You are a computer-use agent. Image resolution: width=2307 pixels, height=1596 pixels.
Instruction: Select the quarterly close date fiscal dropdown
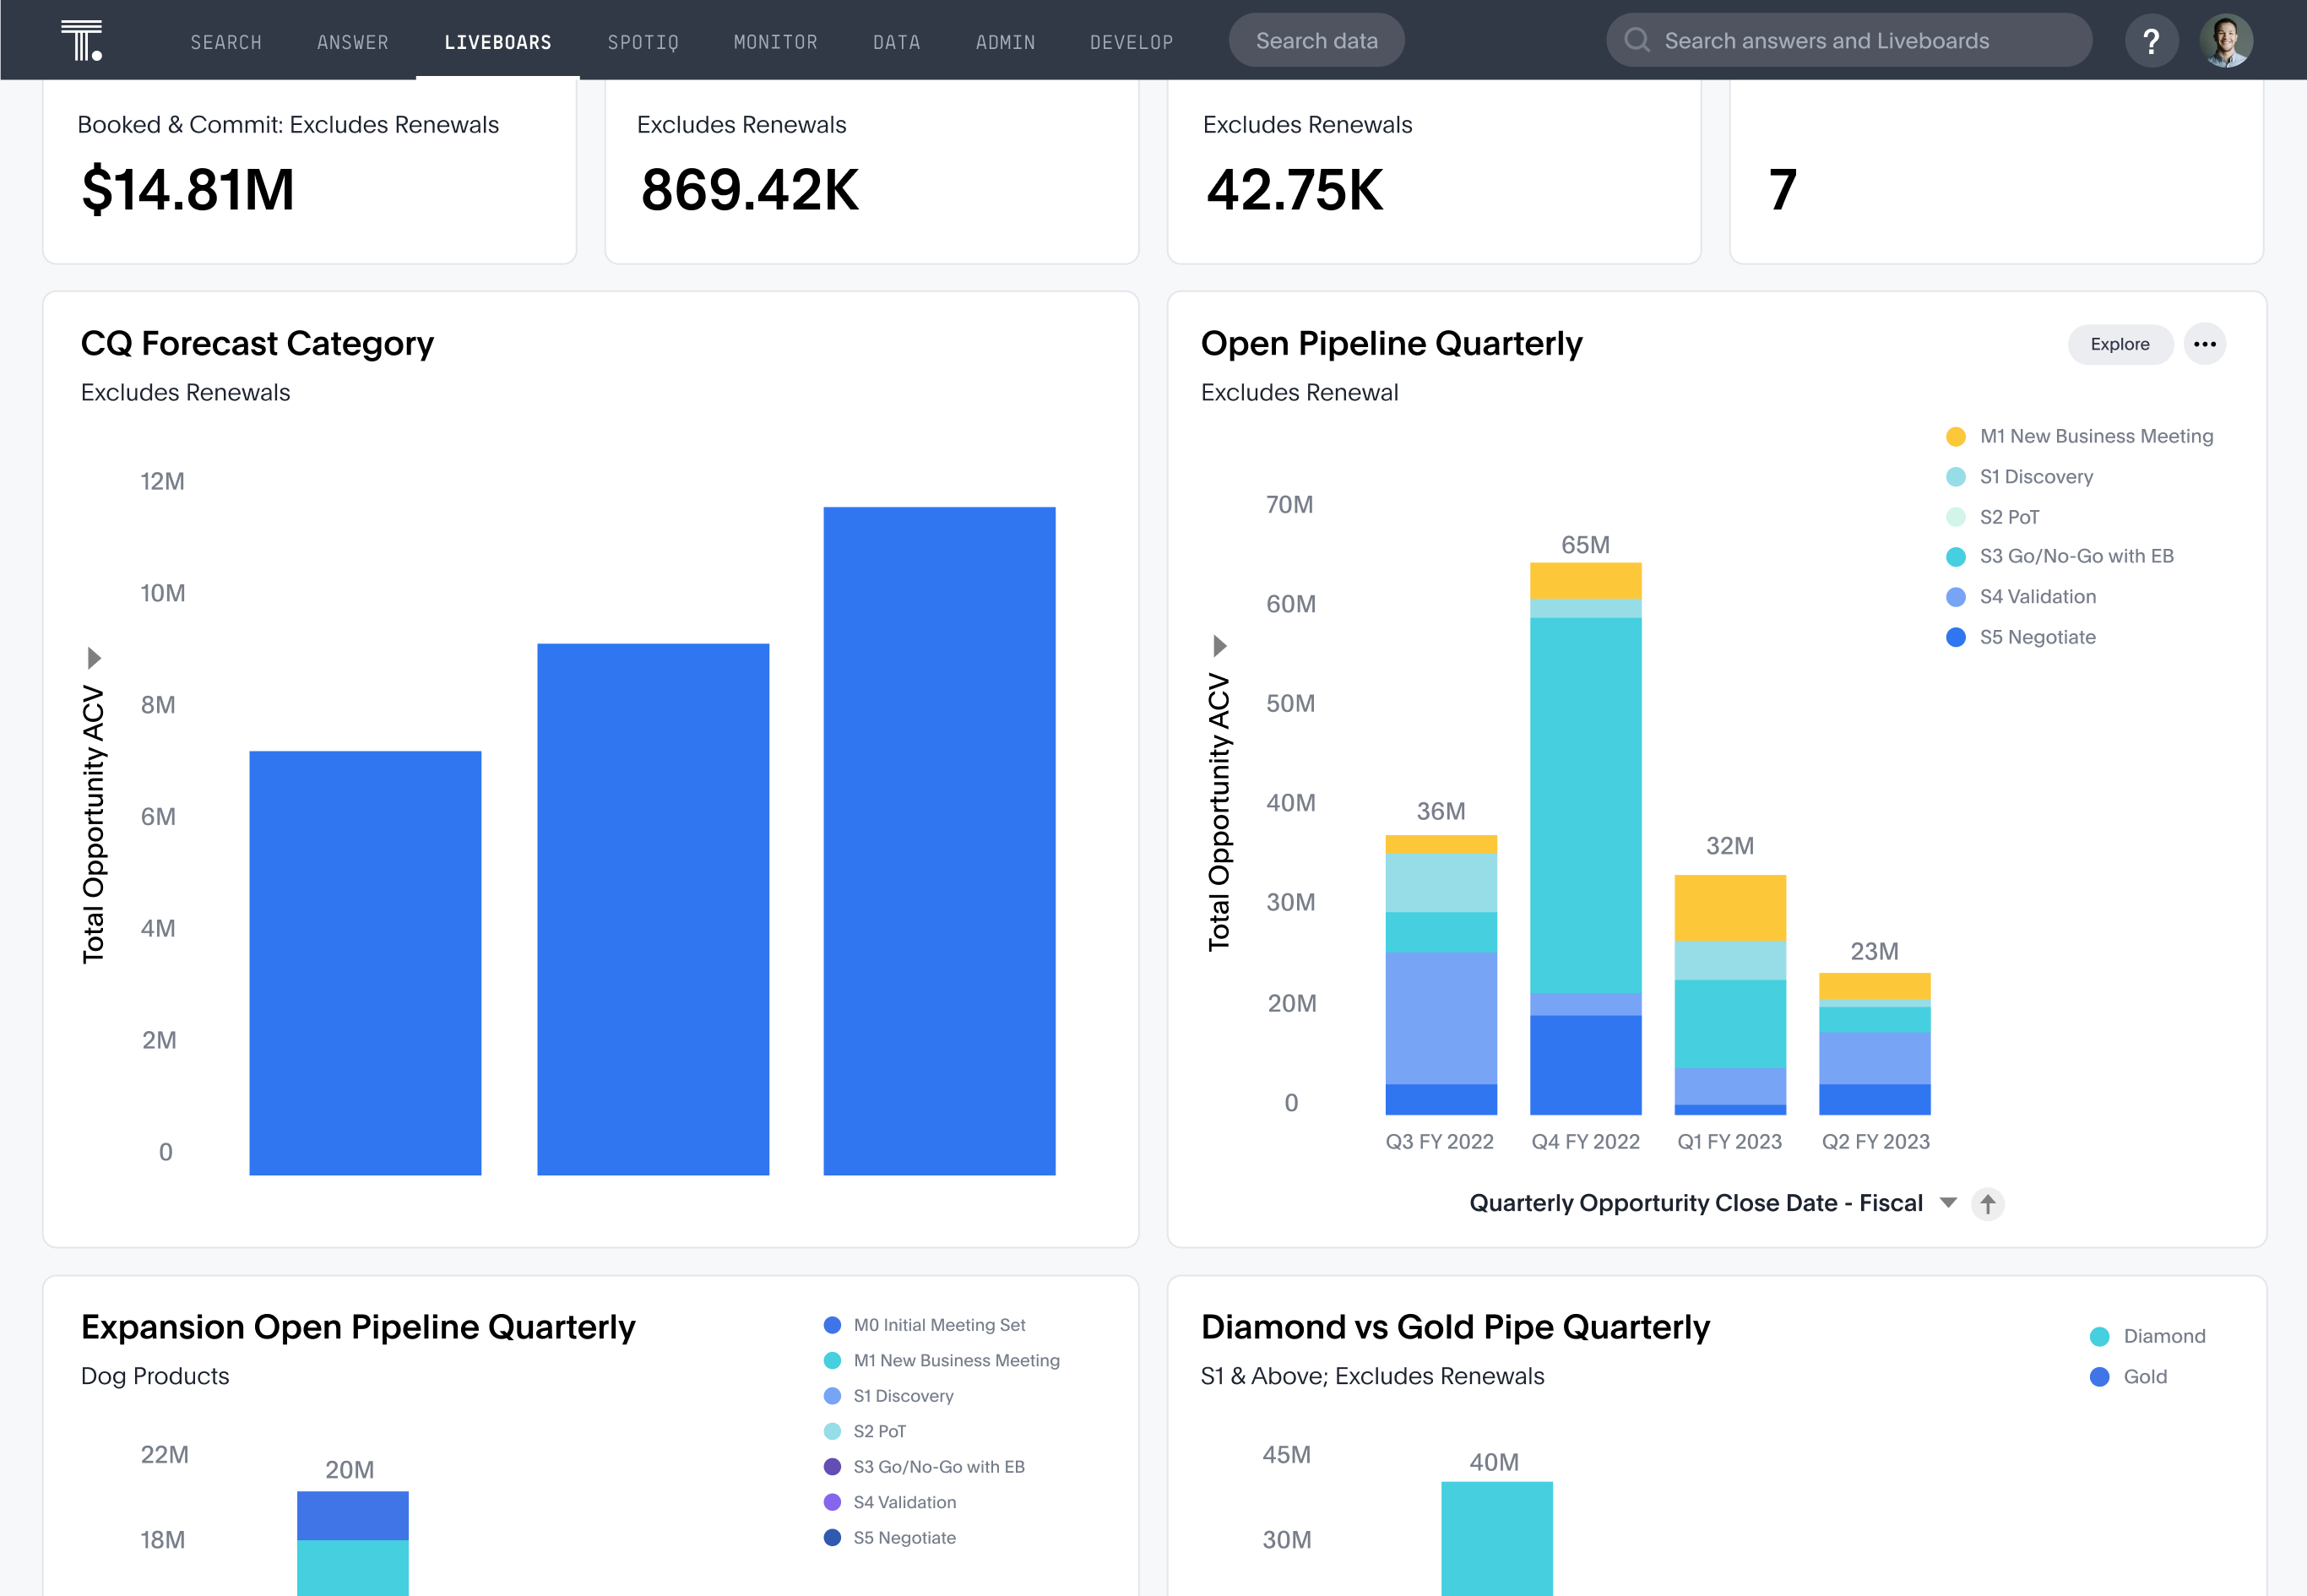1951,1202
